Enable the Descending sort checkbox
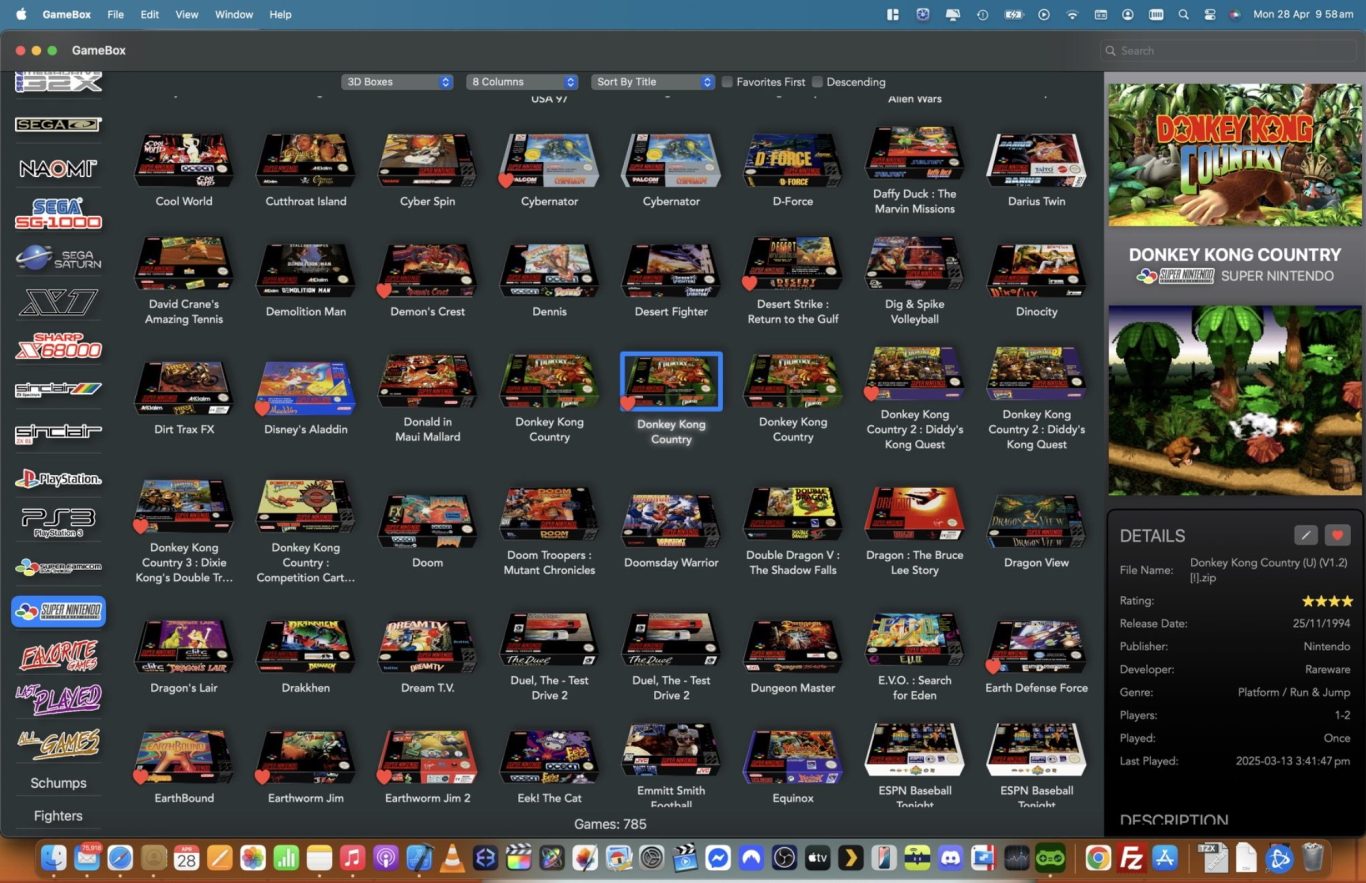Screen dimensions: 1366x883 (x=817, y=82)
